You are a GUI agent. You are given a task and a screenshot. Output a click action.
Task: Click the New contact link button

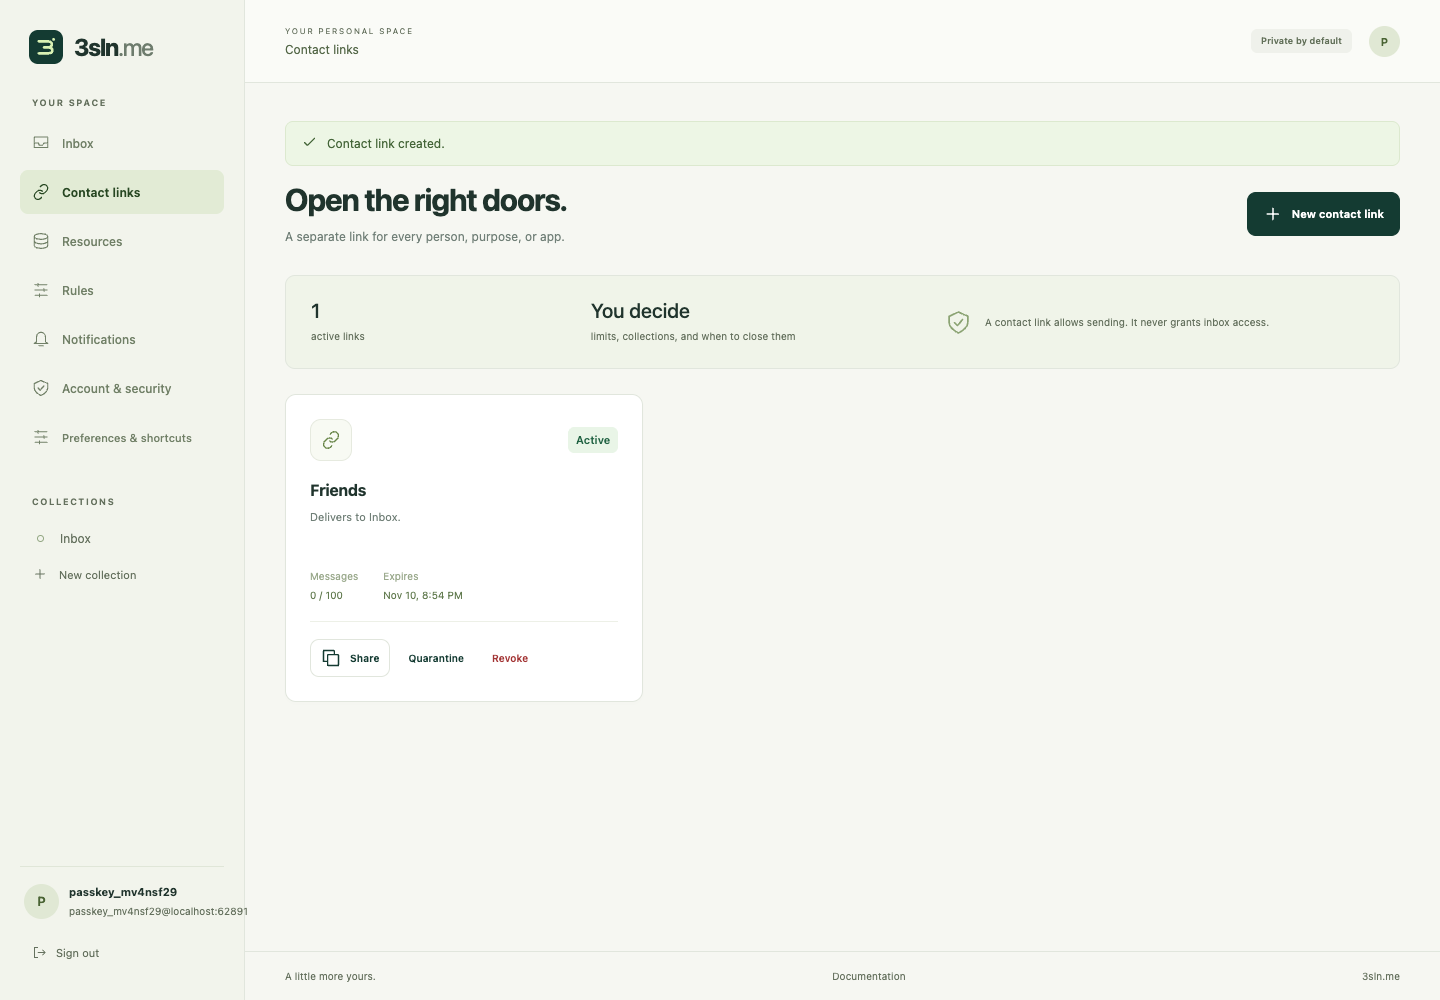[1323, 214]
